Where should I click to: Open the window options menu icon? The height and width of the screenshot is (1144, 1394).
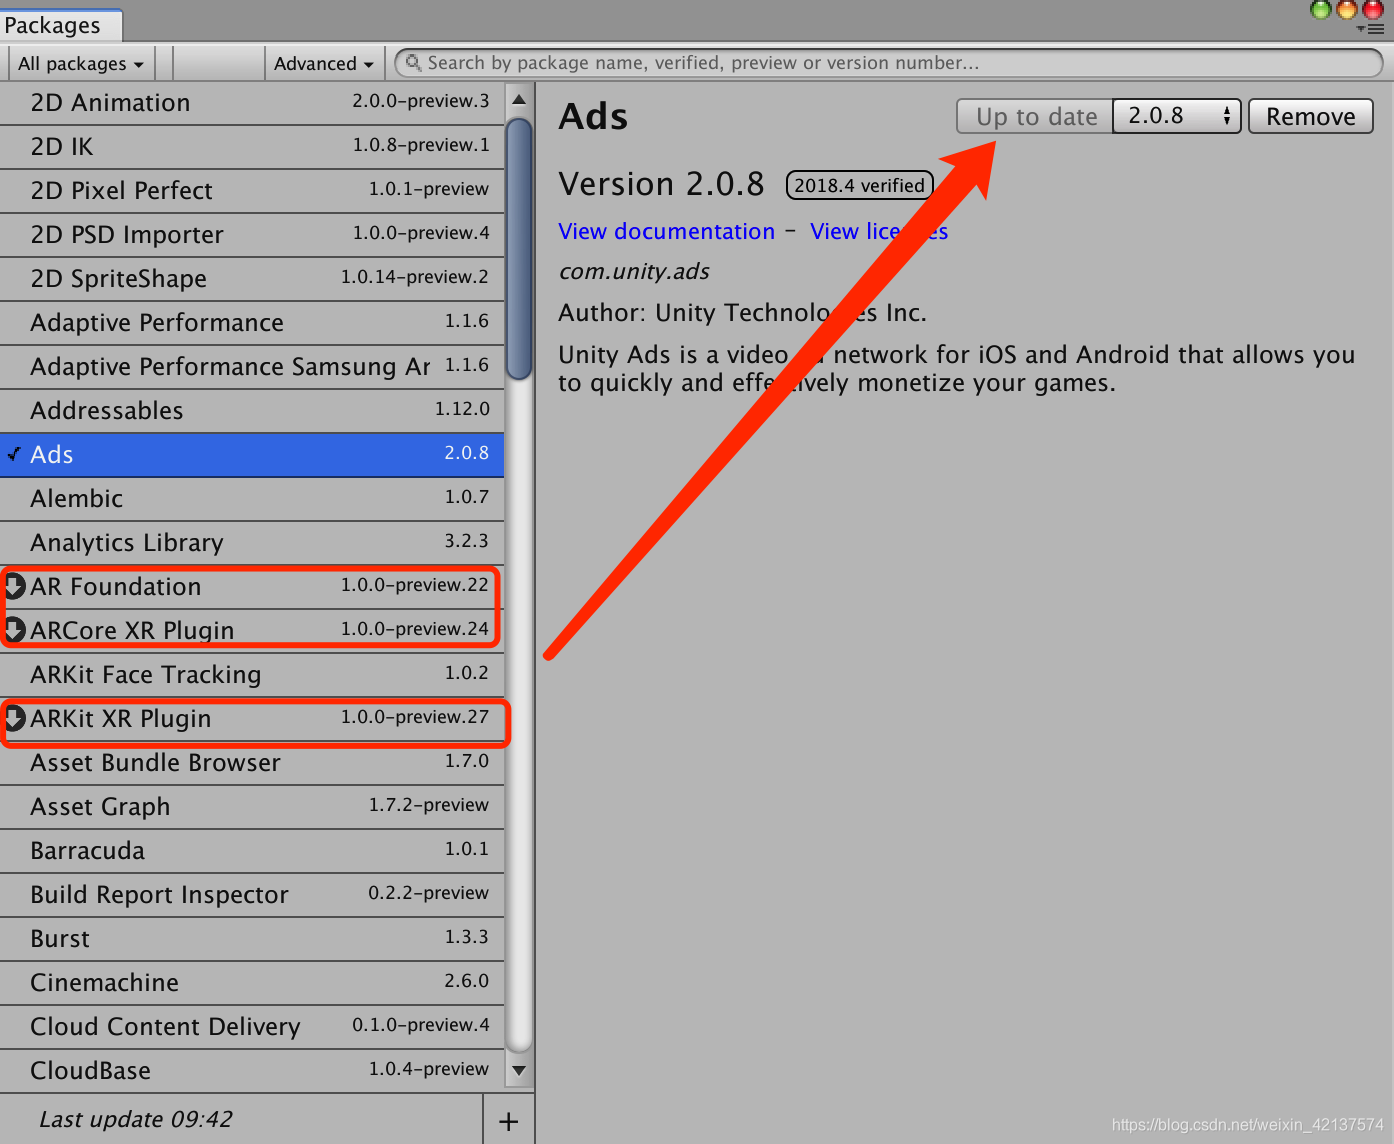coord(1371,29)
